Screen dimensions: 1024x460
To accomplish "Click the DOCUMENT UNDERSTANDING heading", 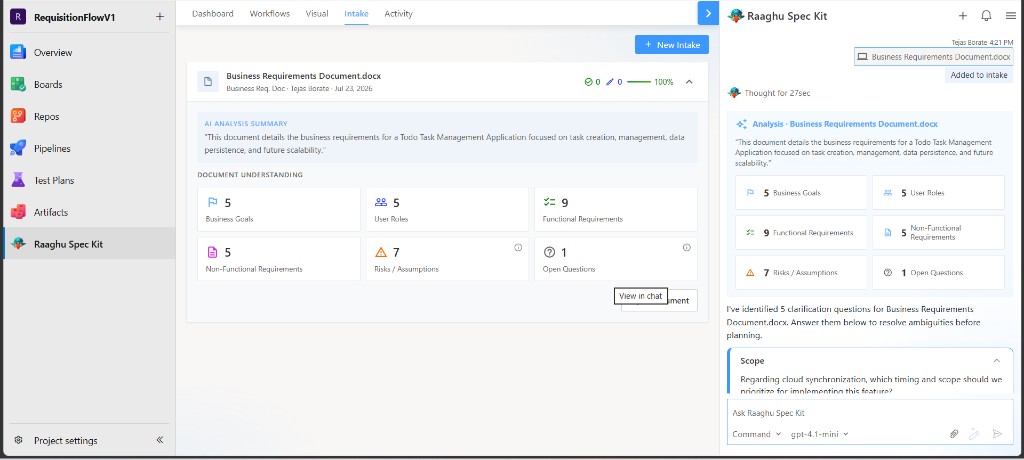I will click(250, 175).
